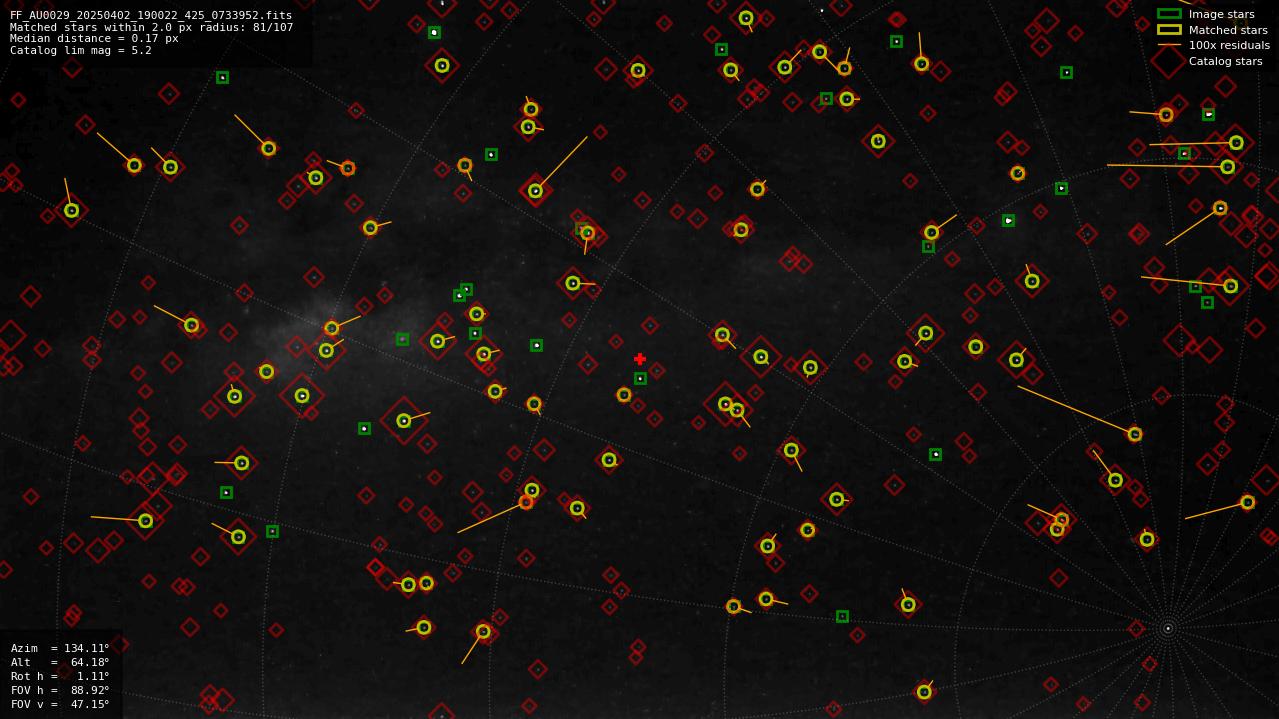Viewport: 1279px width, 719px height.
Task: Click the 'Catalog stars' legend label
Action: tap(1225, 61)
